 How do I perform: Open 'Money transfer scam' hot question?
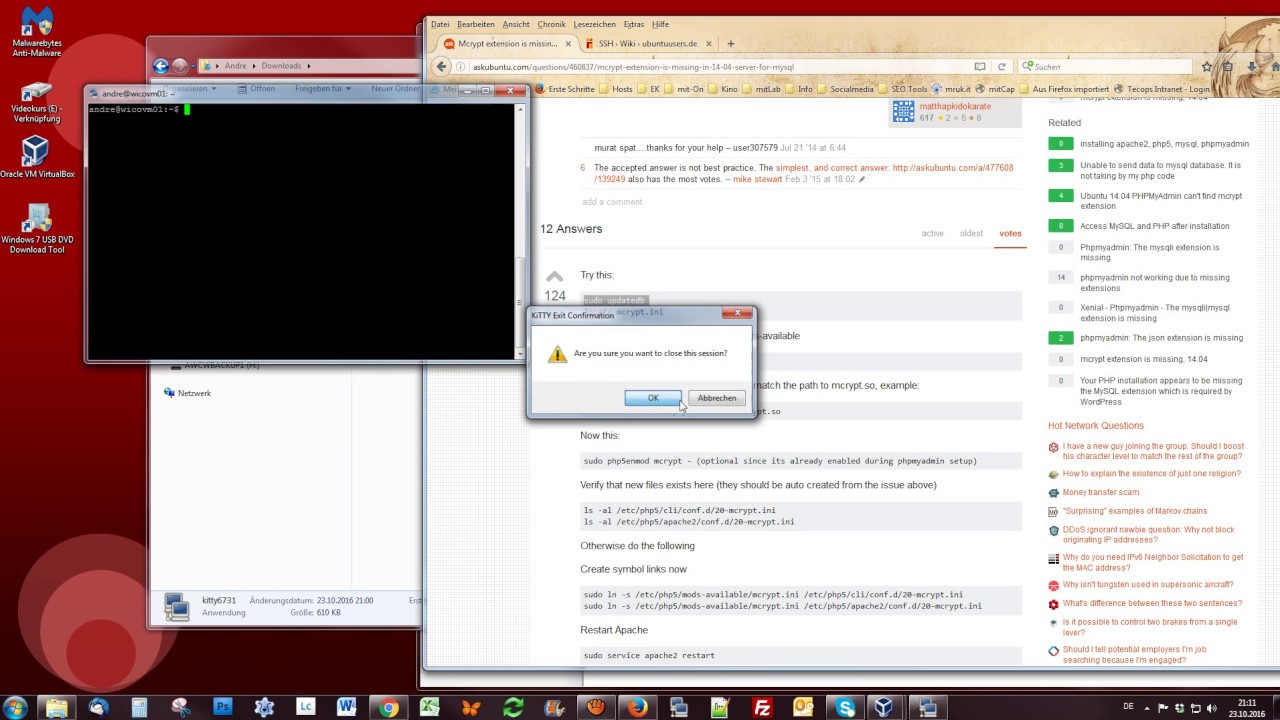(x=1100, y=492)
